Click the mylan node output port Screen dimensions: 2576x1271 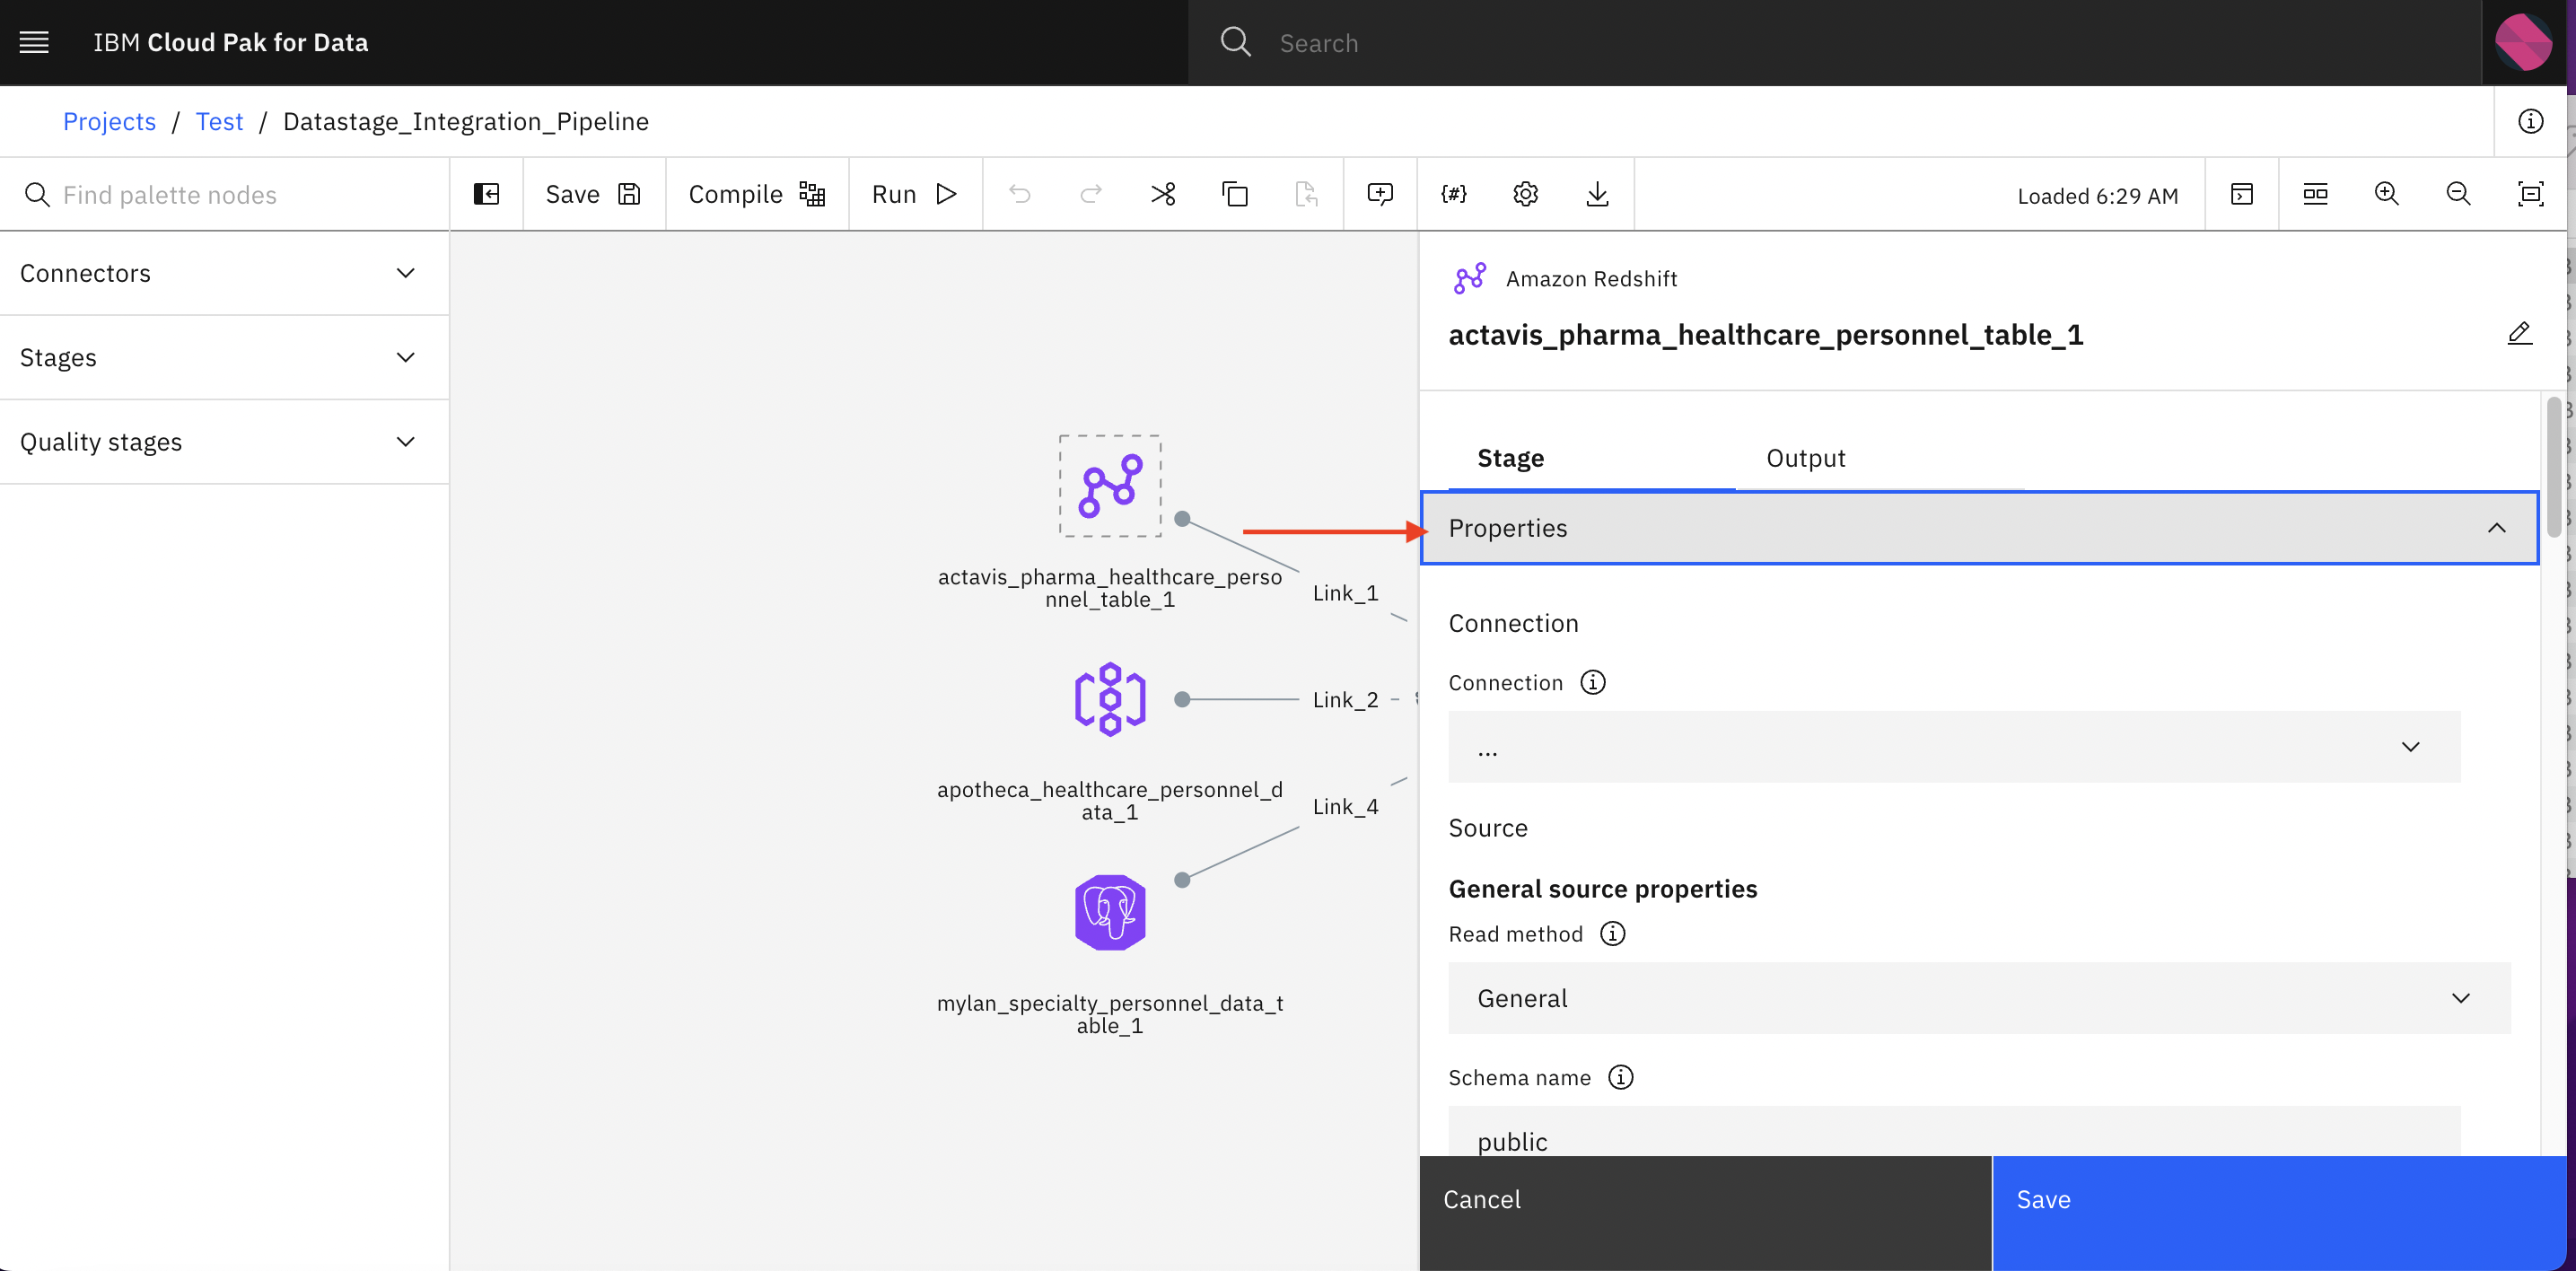click(1182, 880)
